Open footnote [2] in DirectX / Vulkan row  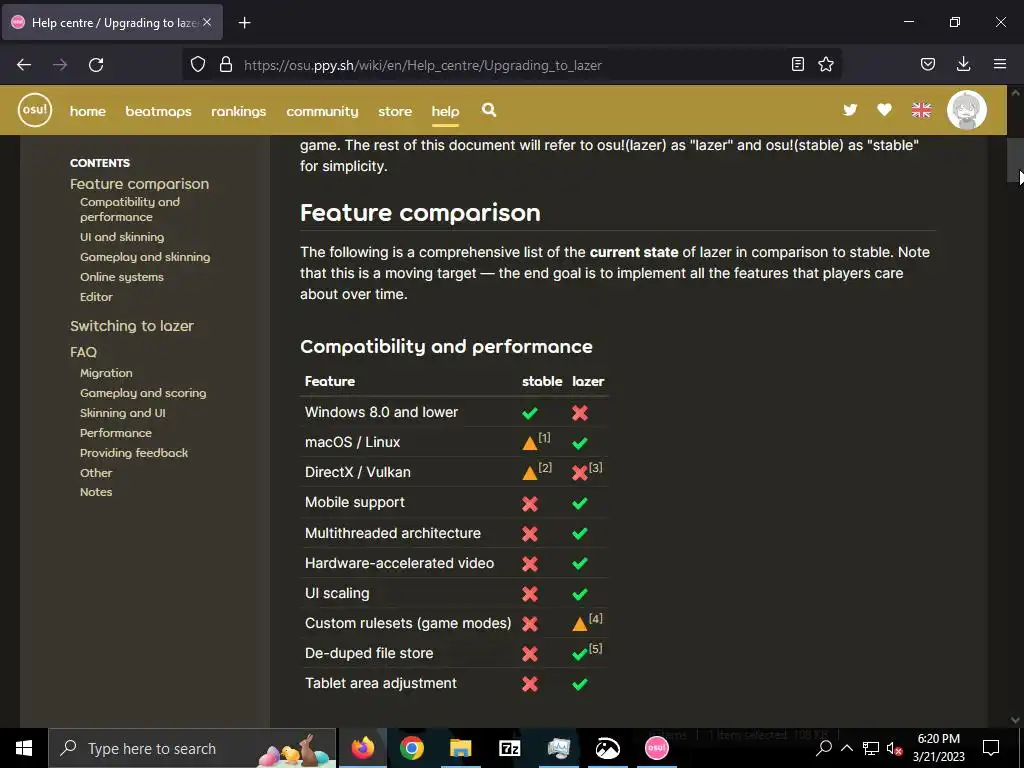[545, 468]
